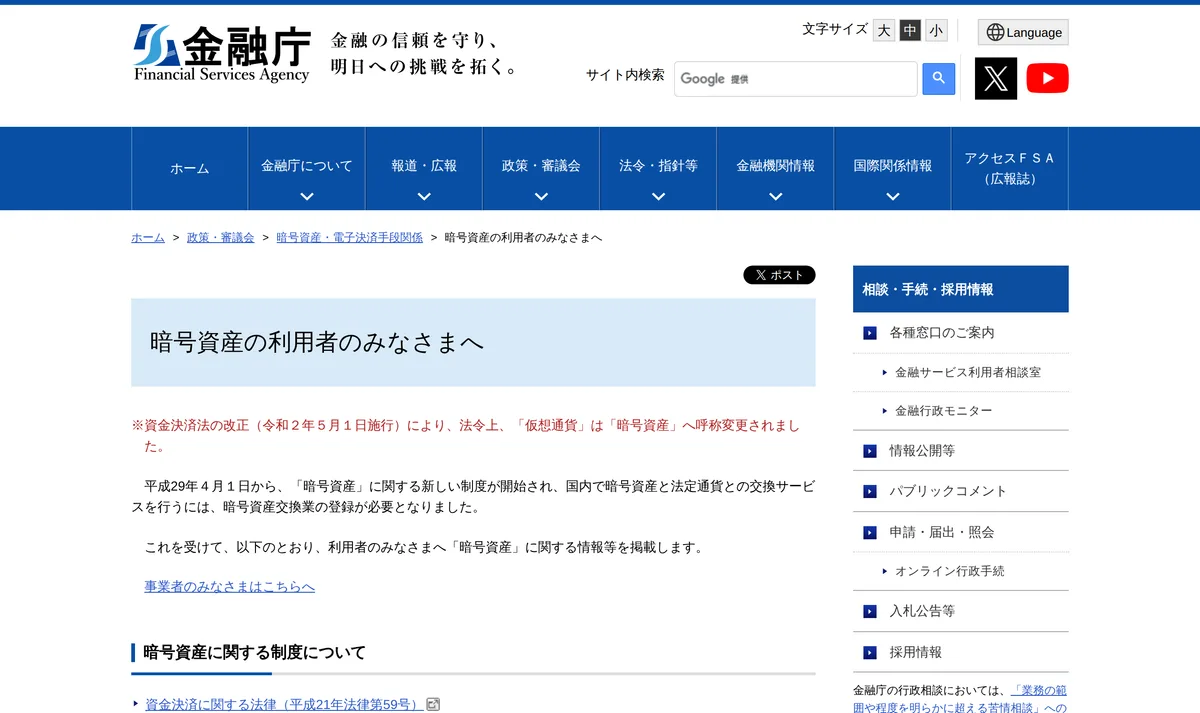1200x713 pixels.
Task: Click arrow icon next to パブリックコメント
Action: 870,491
